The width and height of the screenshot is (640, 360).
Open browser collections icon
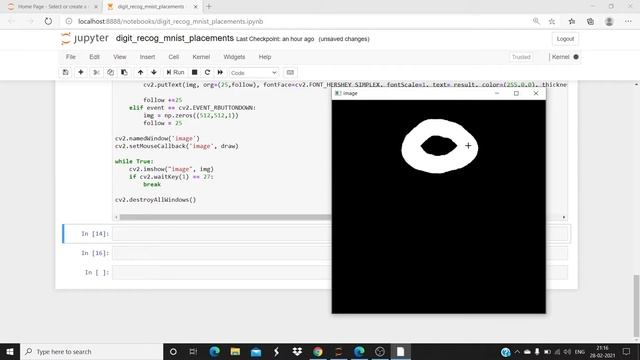[590, 21]
